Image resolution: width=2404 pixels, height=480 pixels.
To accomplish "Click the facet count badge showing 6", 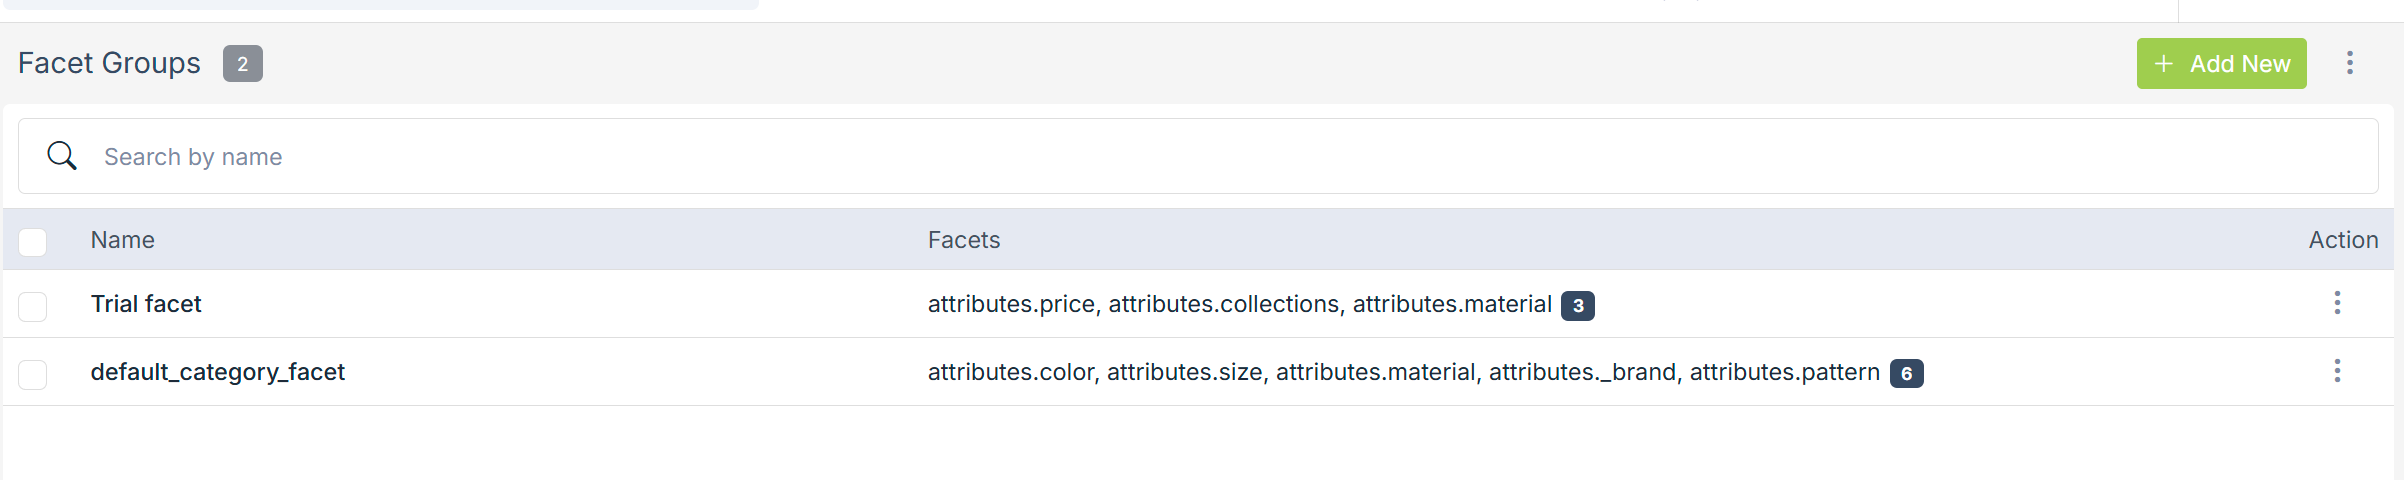I will tap(1907, 374).
